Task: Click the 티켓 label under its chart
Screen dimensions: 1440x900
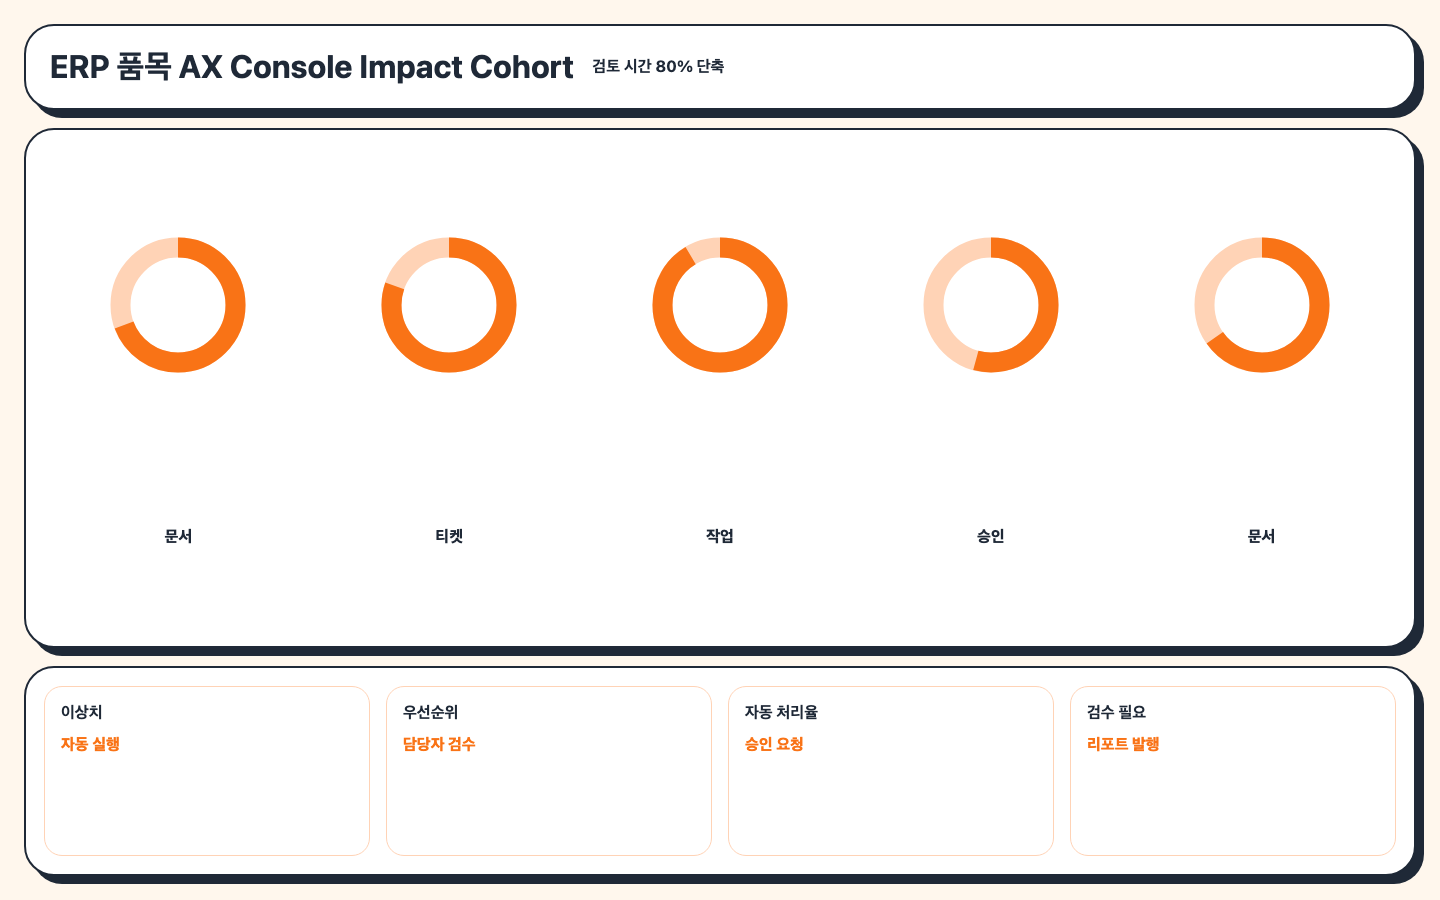Action: (x=449, y=536)
